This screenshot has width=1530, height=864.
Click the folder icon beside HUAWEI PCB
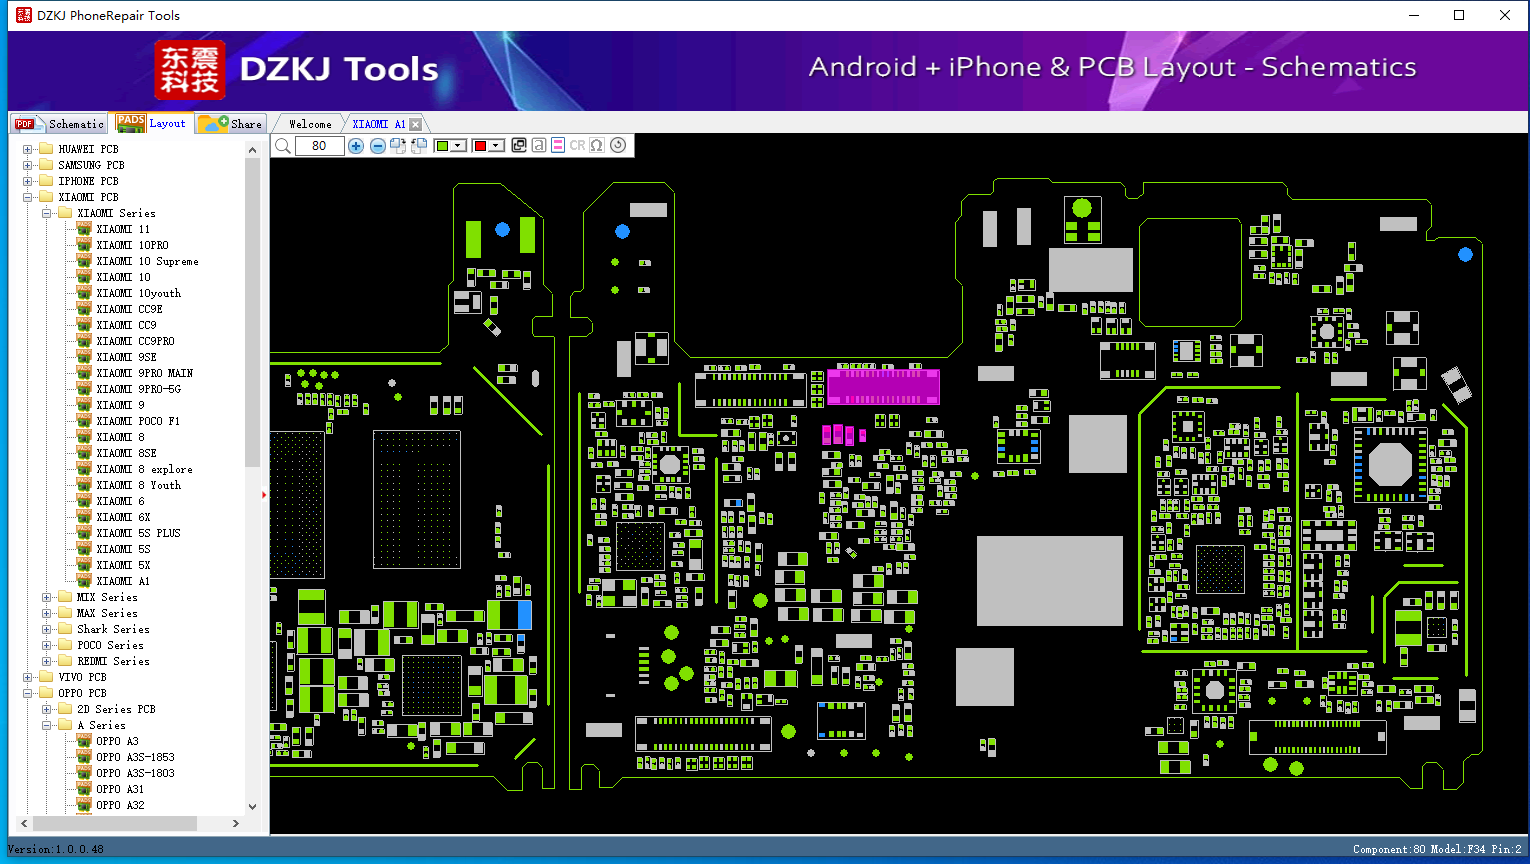tap(46, 149)
